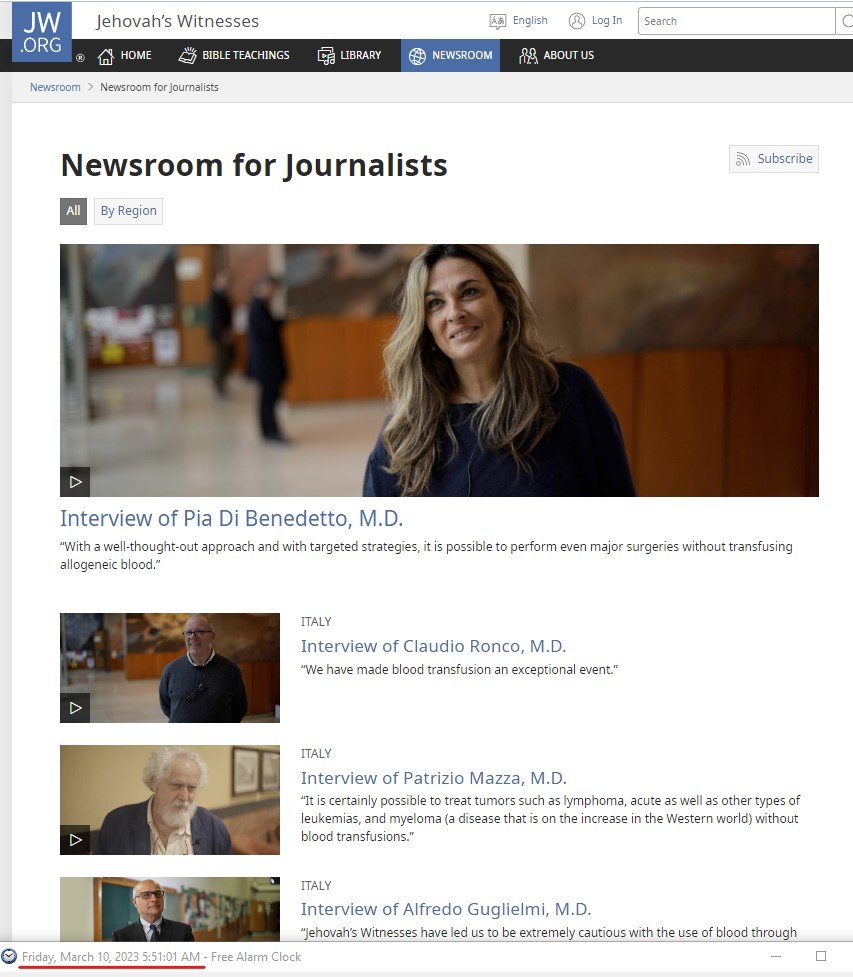Click the ITALY label above Claudio Ronco
This screenshot has width=853, height=977.
tap(316, 622)
